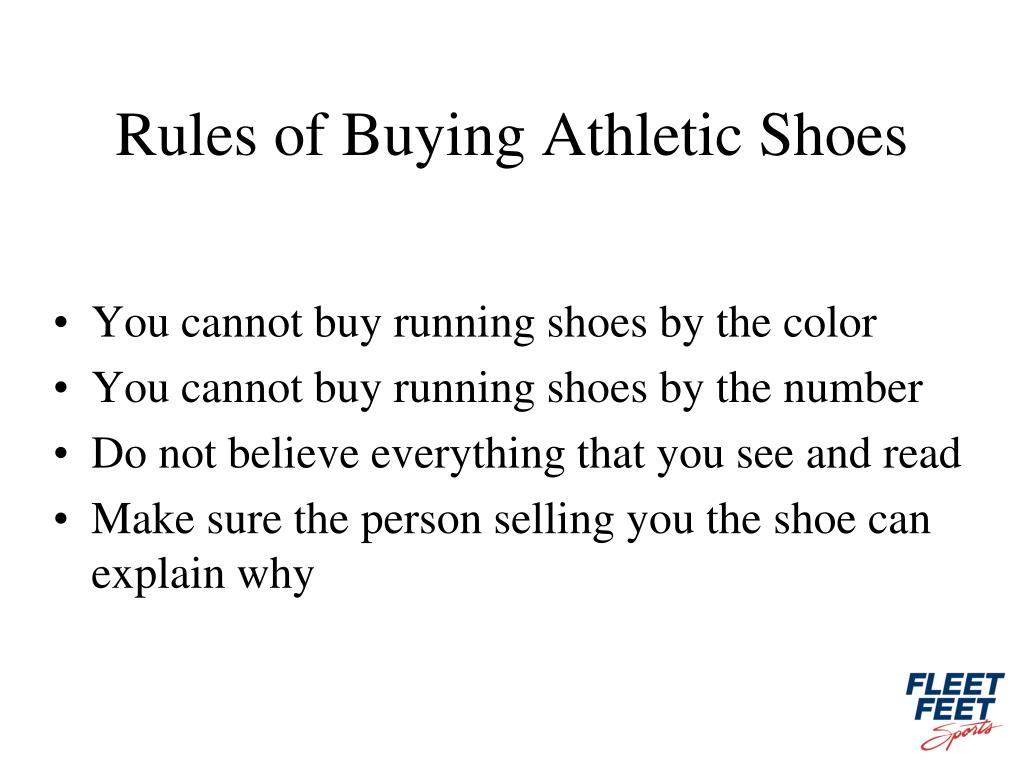The height and width of the screenshot is (768, 1024).
Task: Click the 'explain why' text
Action: 202,575
